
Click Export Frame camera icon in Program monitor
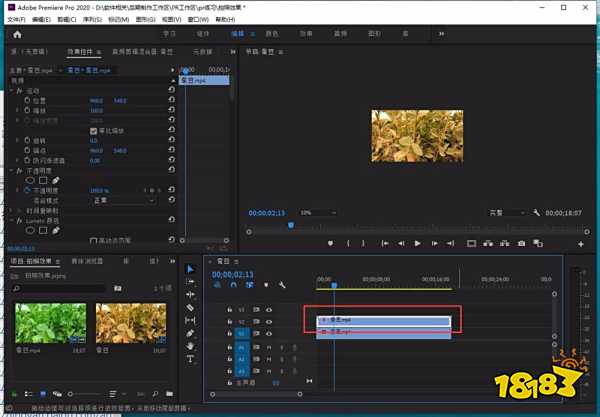click(x=521, y=243)
